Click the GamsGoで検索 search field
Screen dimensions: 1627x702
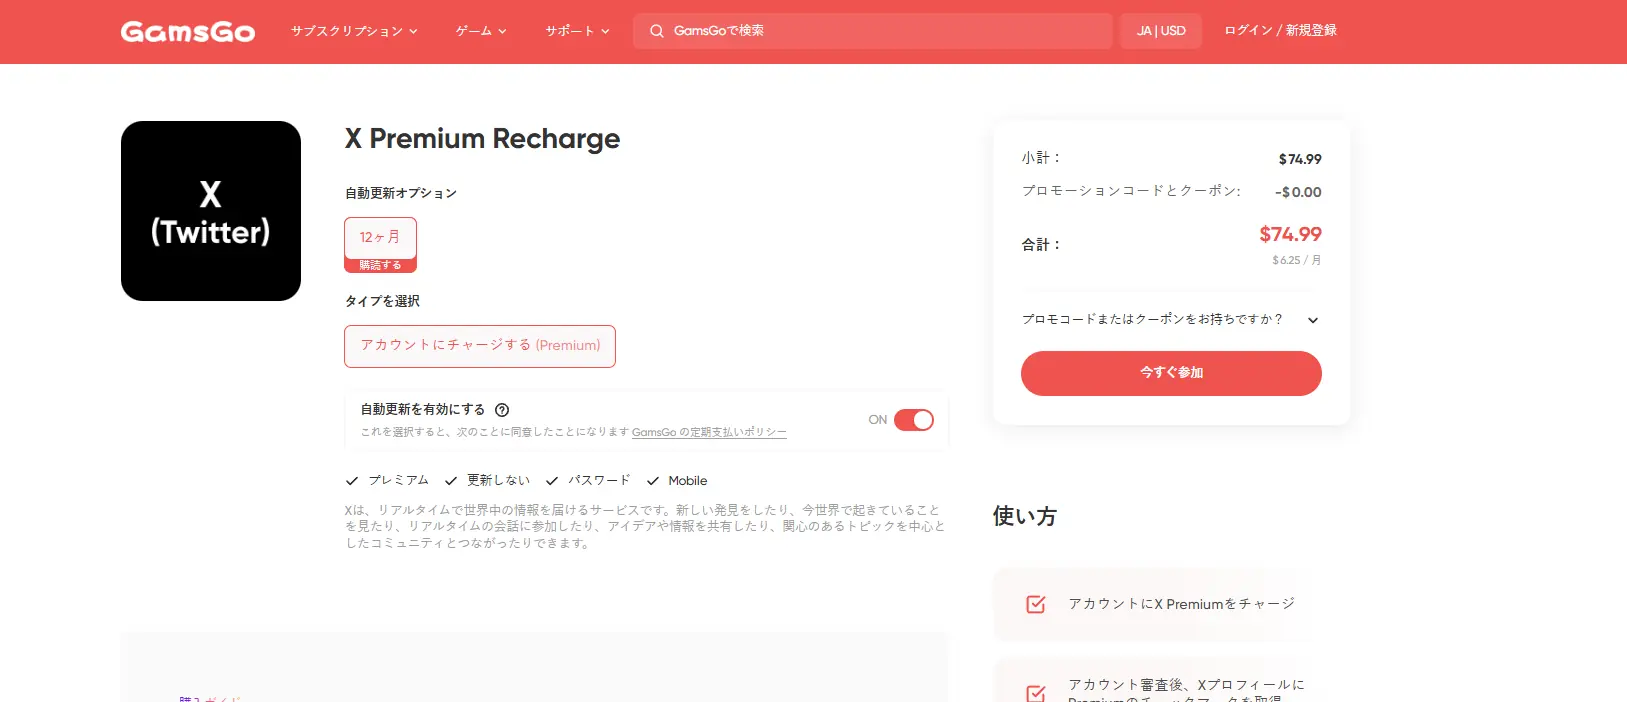point(872,31)
